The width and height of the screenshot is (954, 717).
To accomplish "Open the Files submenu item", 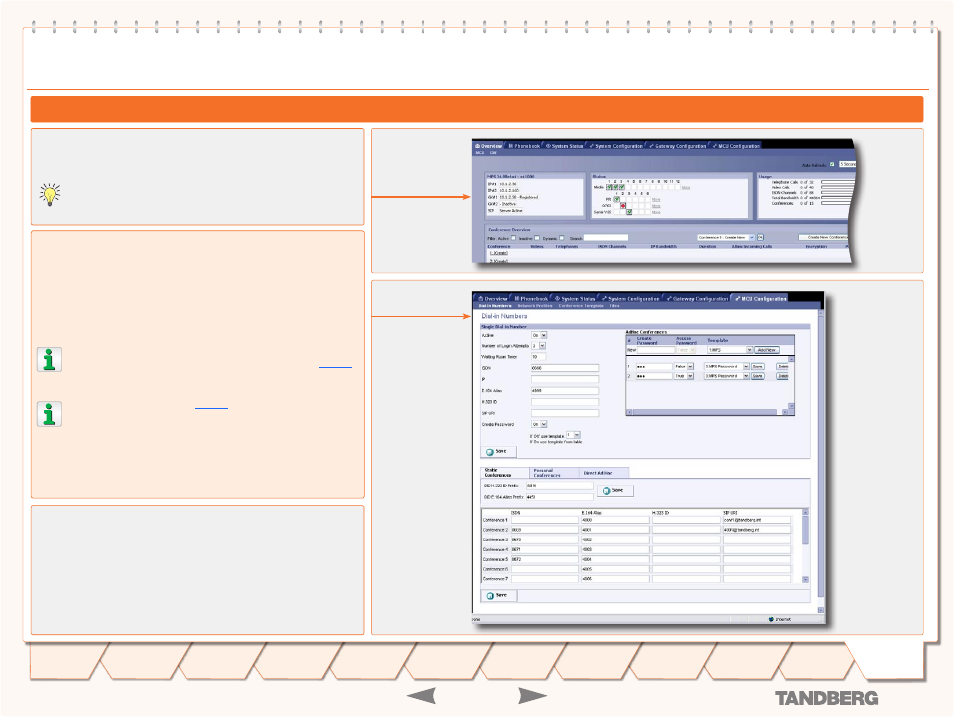I will point(615,306).
